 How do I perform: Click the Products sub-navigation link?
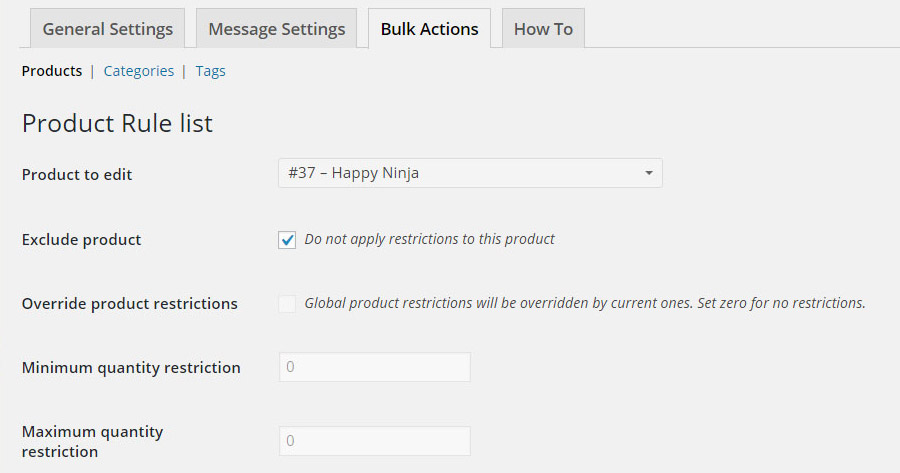click(x=52, y=71)
